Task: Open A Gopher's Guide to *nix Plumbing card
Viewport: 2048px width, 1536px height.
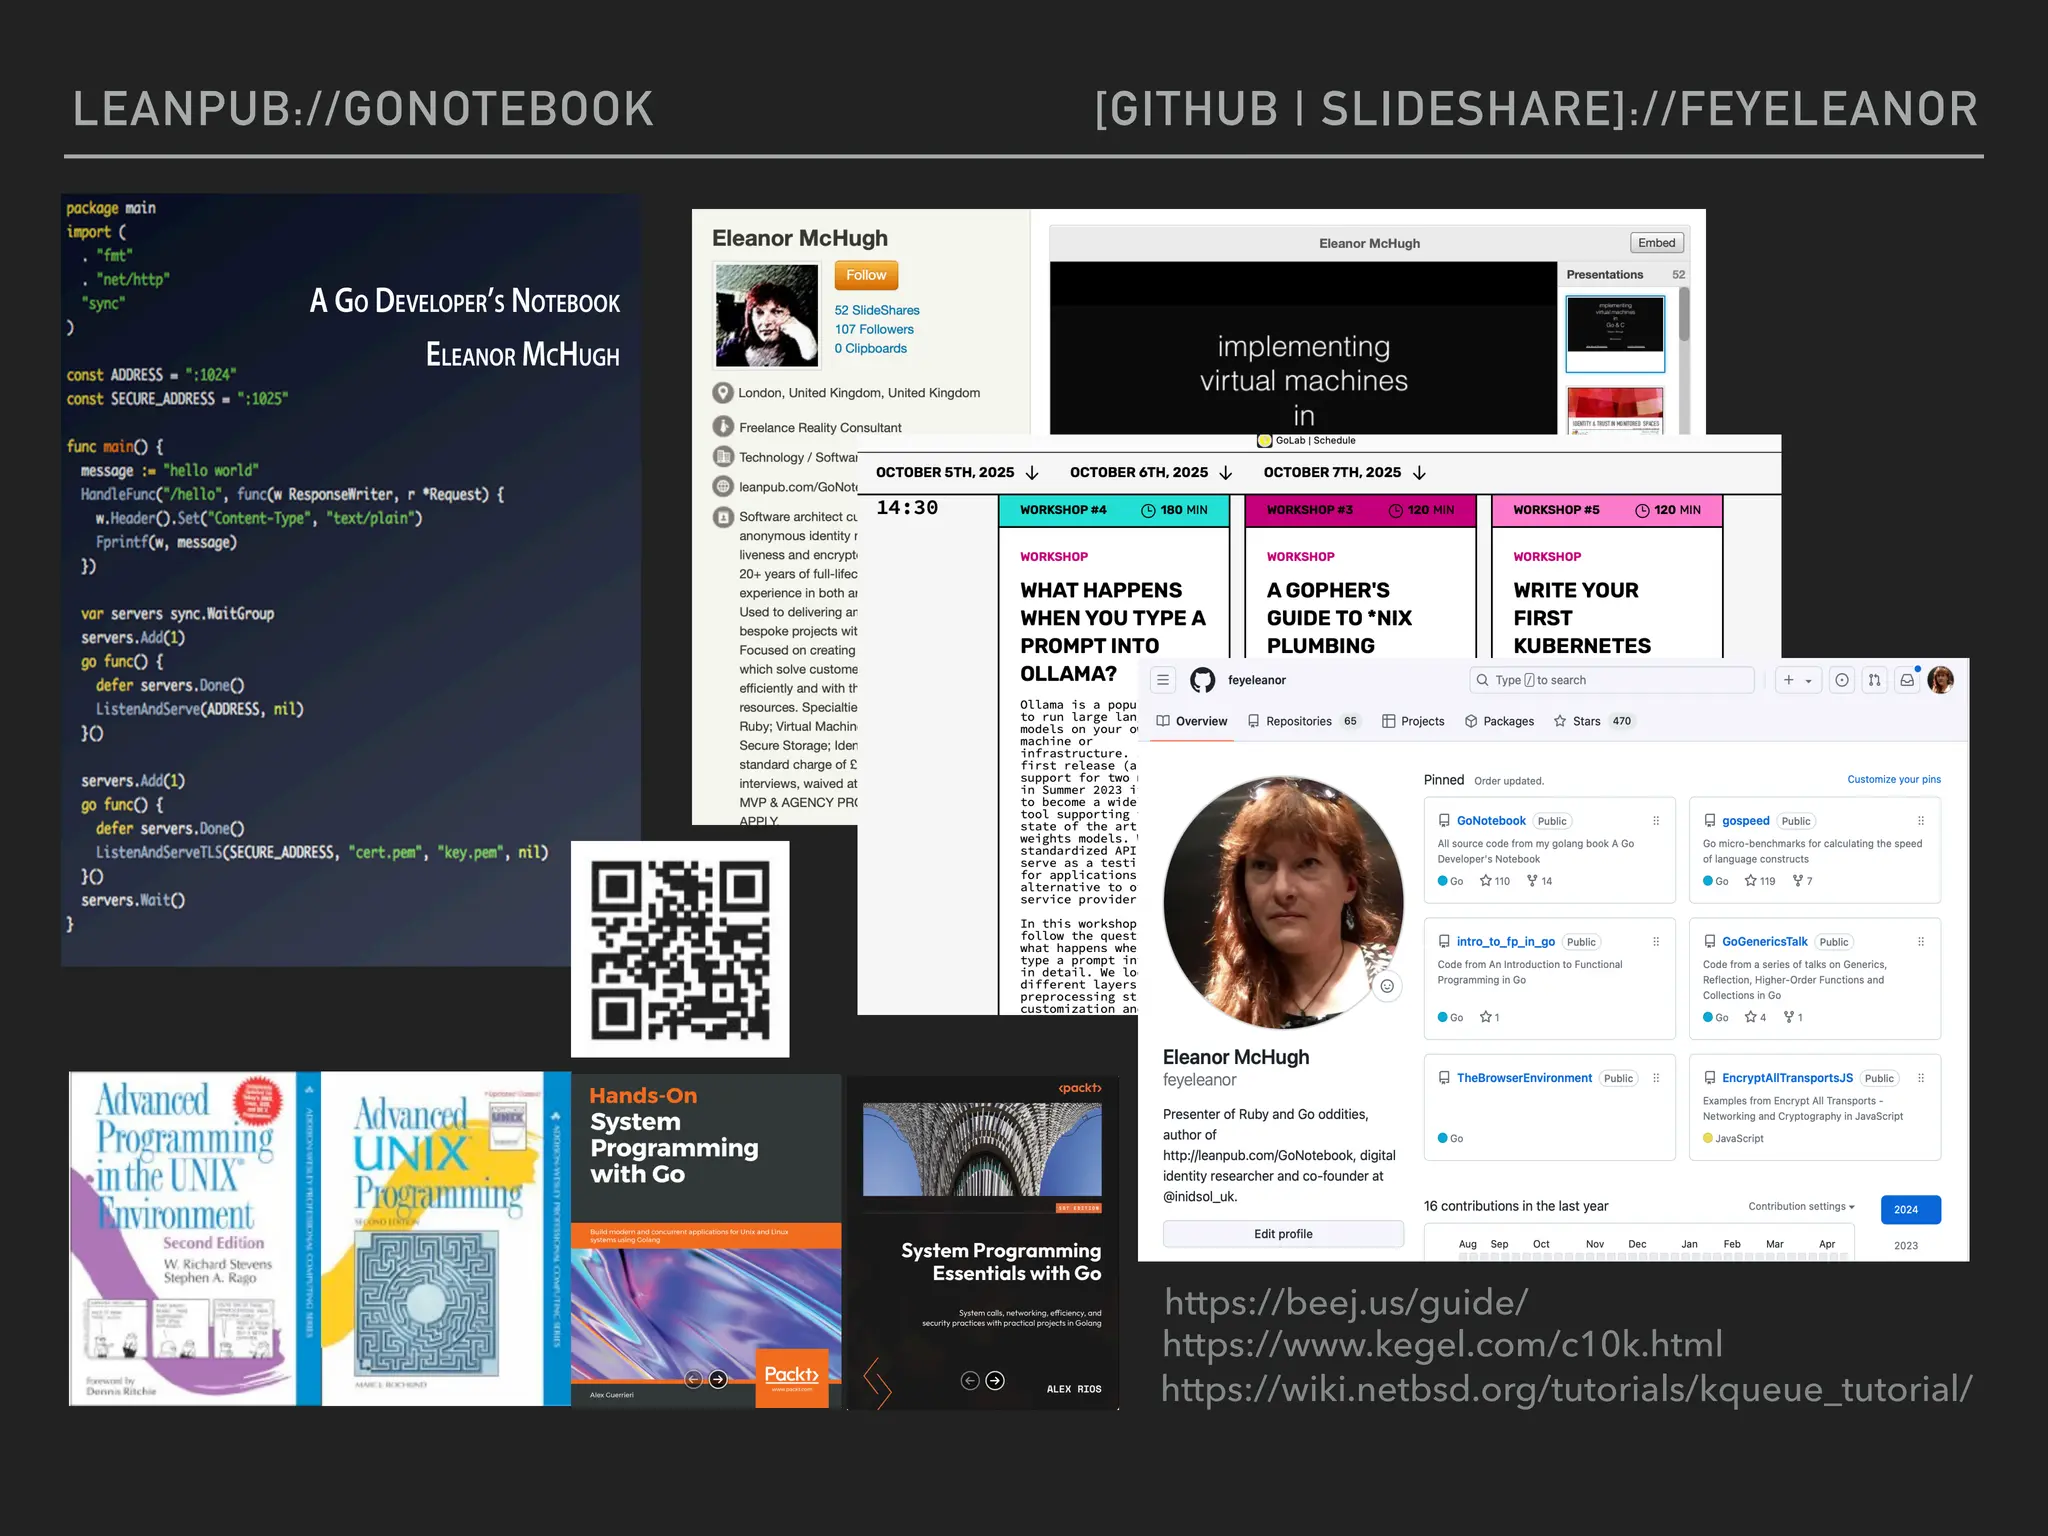Action: tap(1360, 577)
